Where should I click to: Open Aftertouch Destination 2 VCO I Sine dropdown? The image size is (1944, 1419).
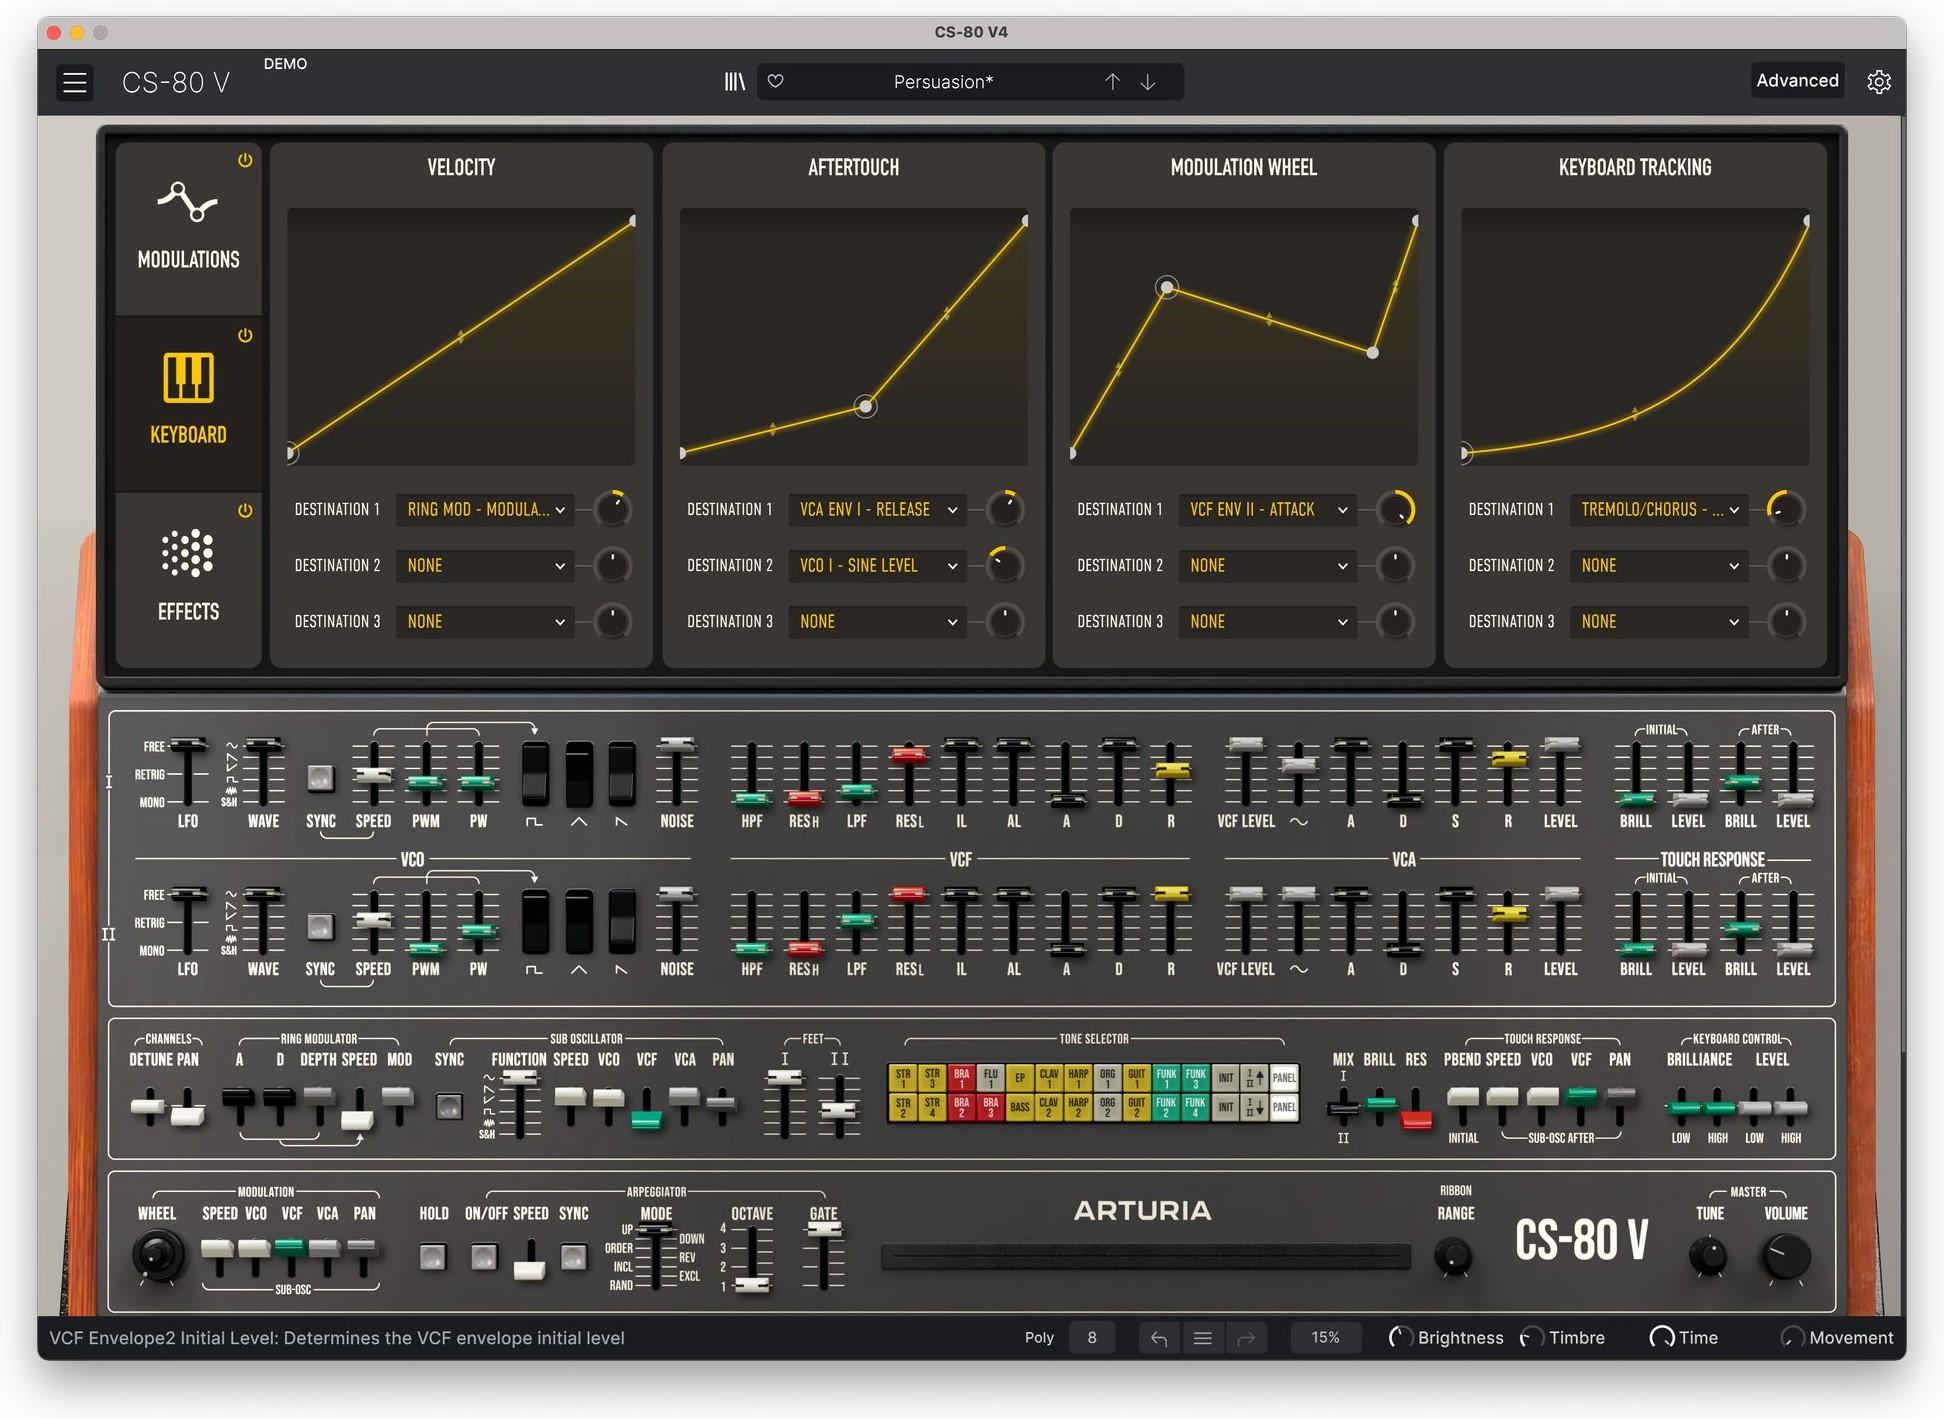pyautogui.click(x=877, y=566)
